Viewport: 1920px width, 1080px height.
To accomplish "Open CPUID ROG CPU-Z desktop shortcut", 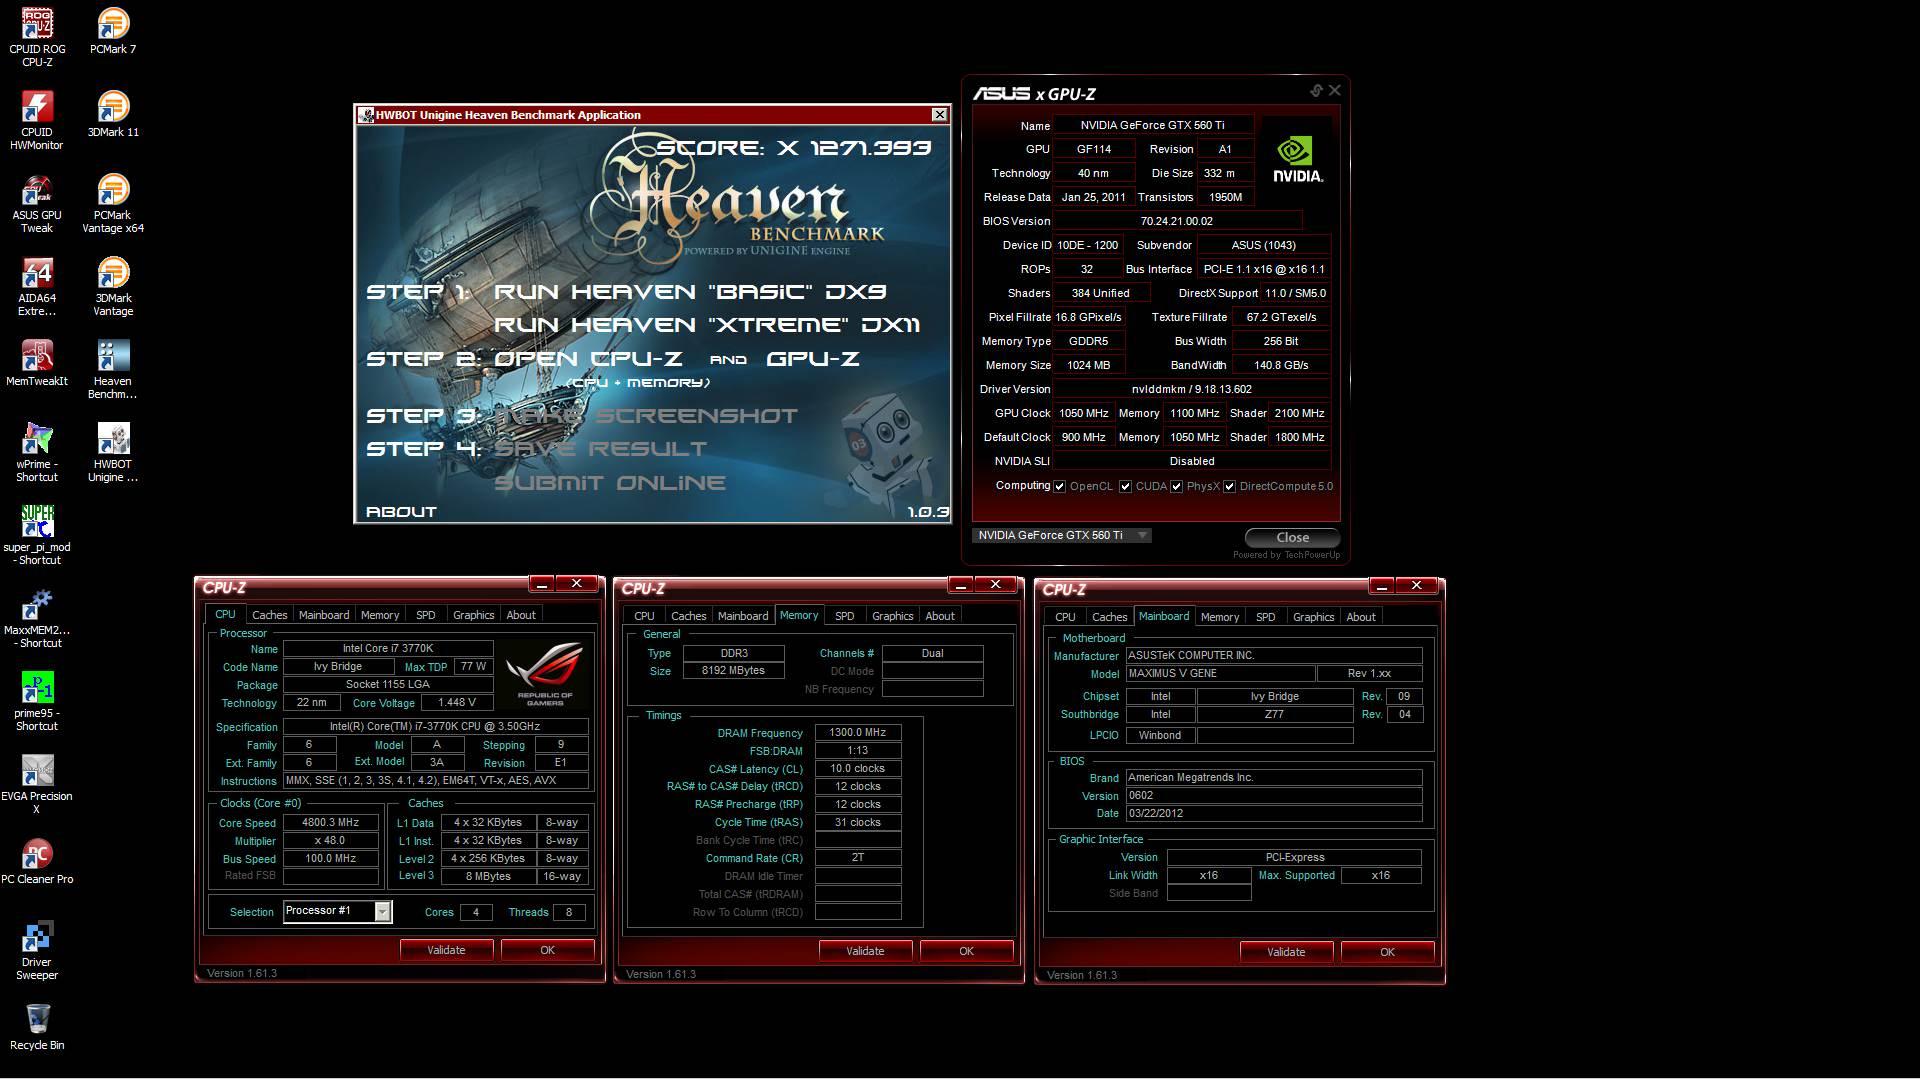I will (x=37, y=36).
